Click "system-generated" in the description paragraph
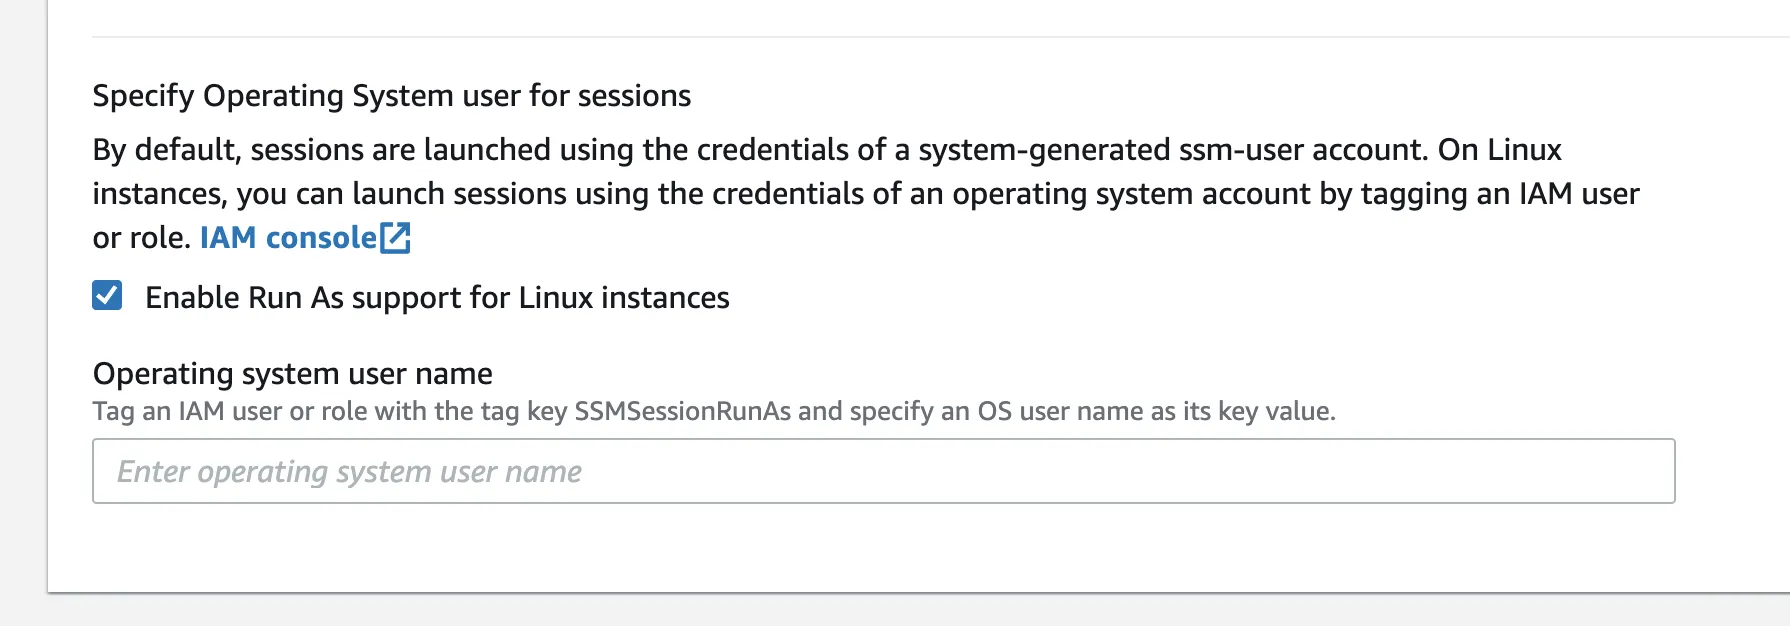 click(x=1044, y=150)
